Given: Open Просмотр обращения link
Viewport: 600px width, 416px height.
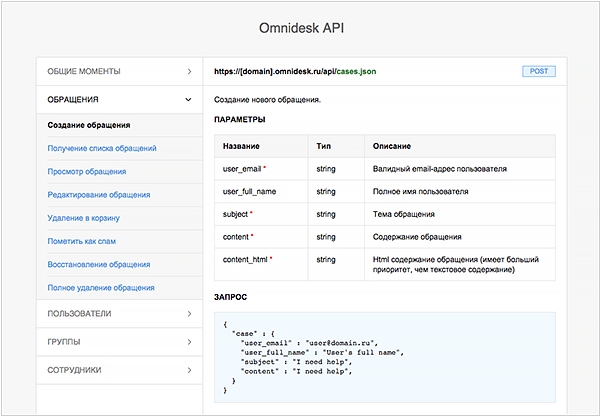Looking at the screenshot, I should point(87,171).
